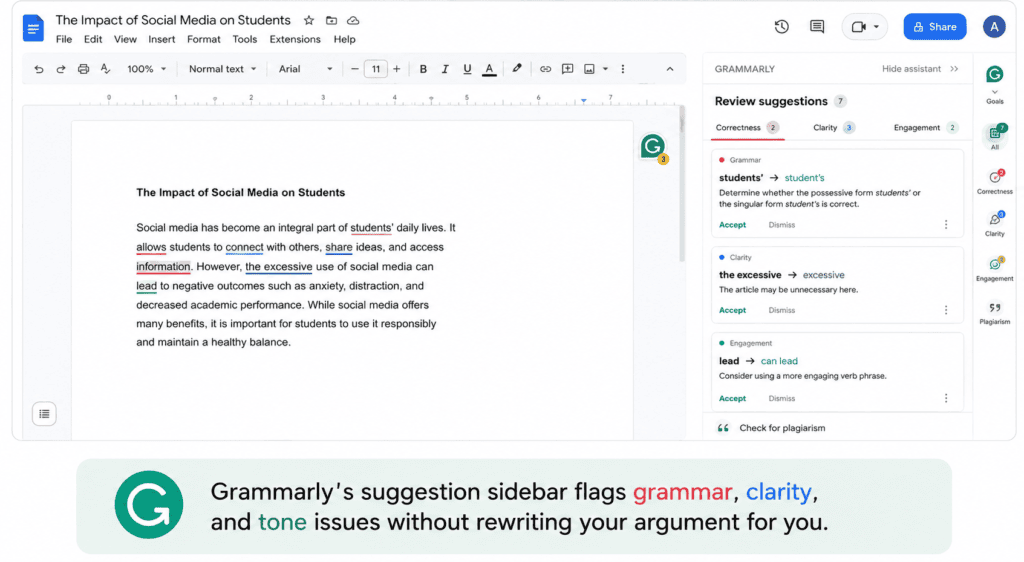This screenshot has width=1024, height=562.
Task: Open version history clock icon
Action: [x=782, y=27]
